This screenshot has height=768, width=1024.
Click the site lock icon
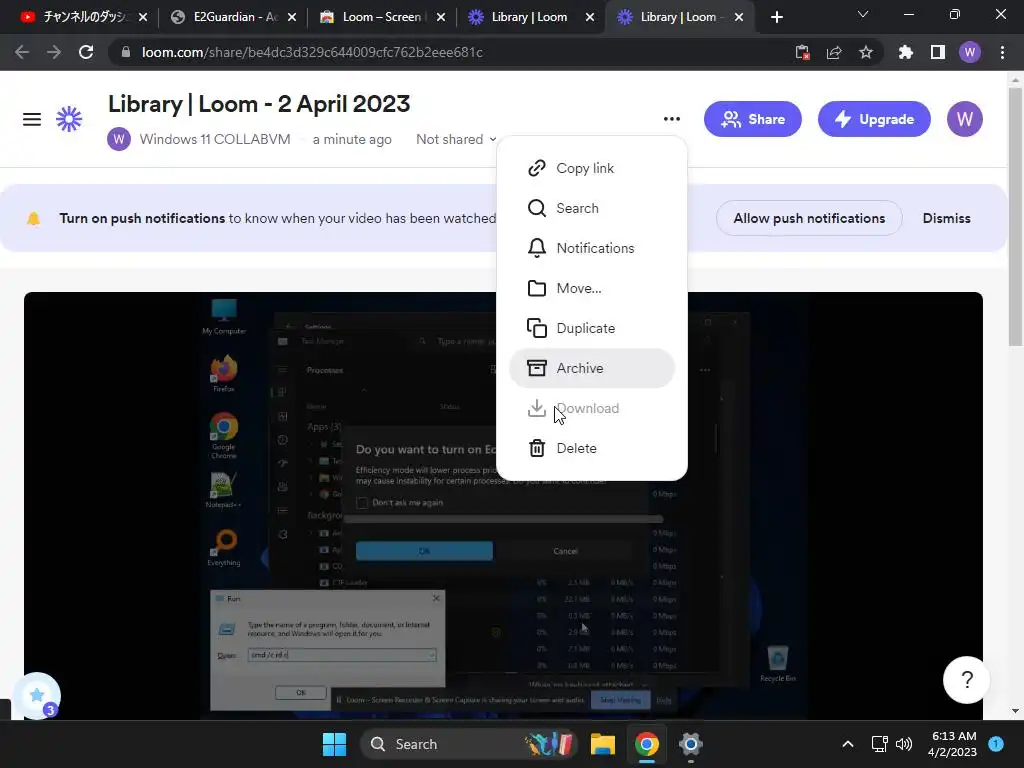coord(126,52)
